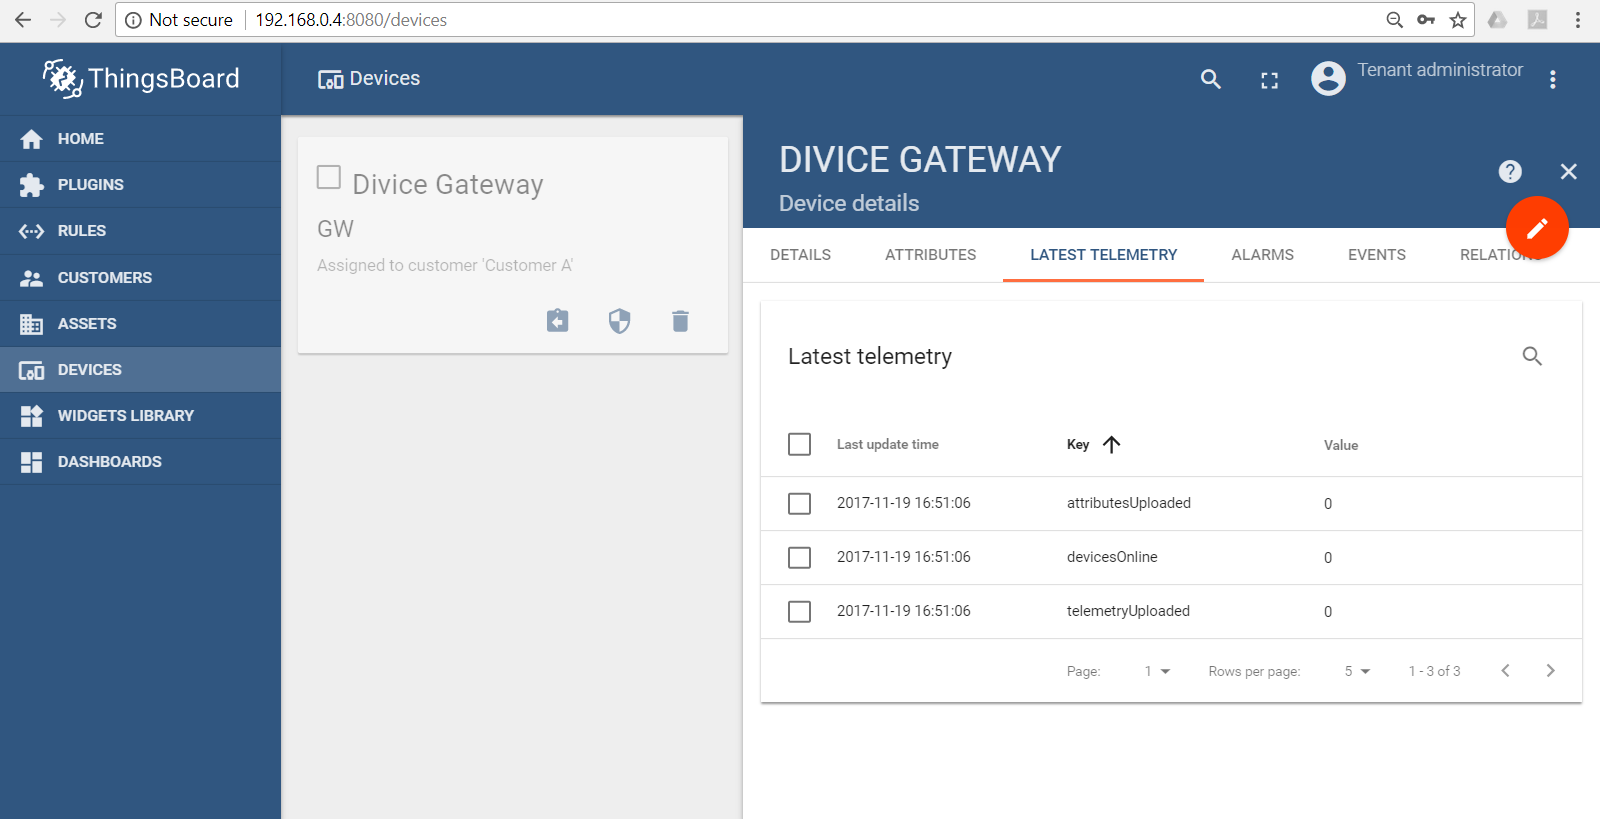Click the Value column header
The image size is (1600, 819).
(x=1341, y=445)
